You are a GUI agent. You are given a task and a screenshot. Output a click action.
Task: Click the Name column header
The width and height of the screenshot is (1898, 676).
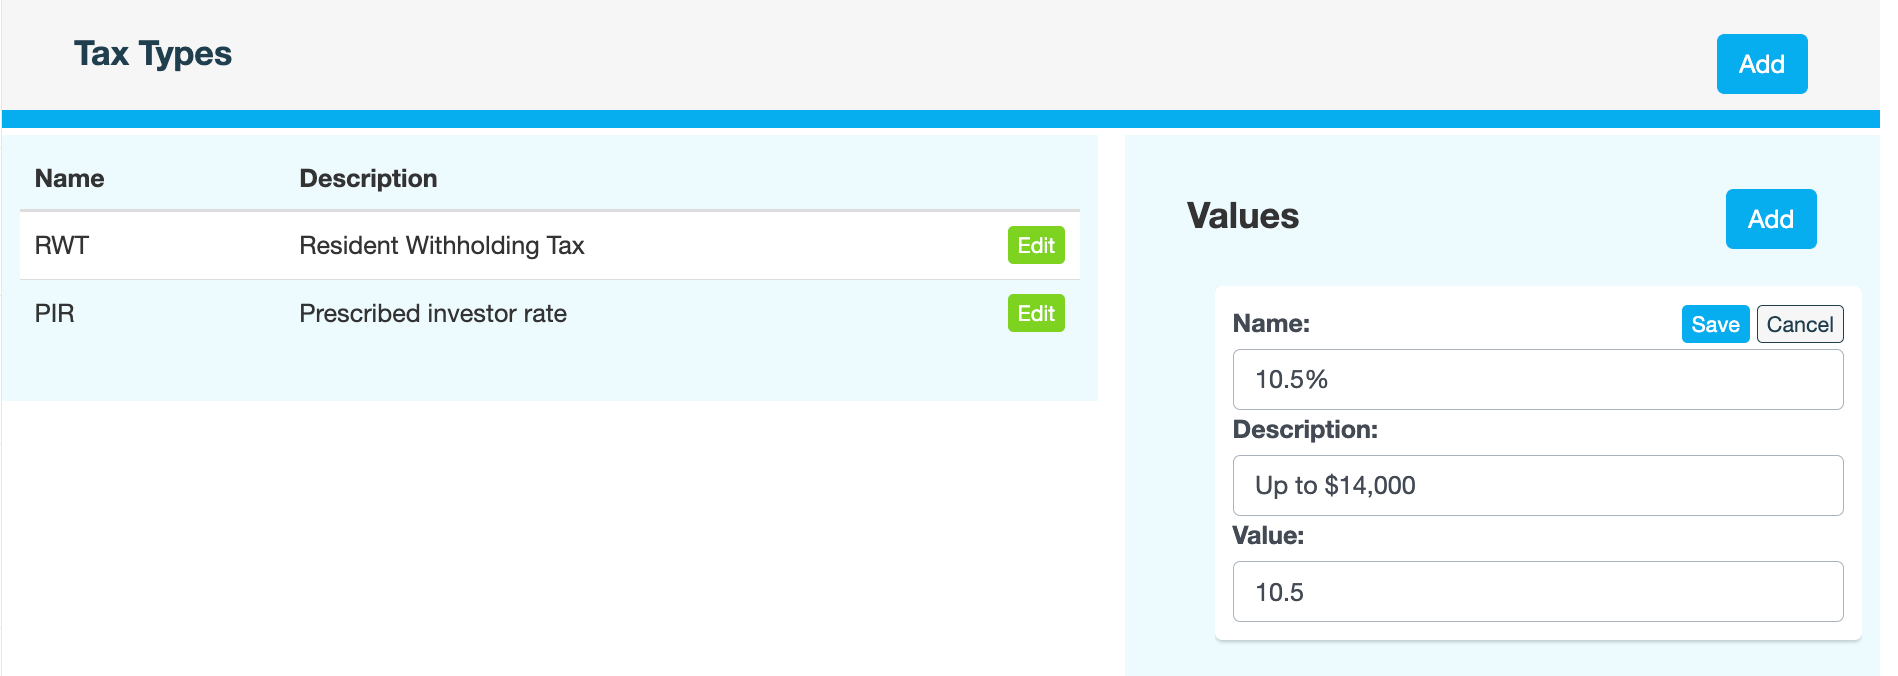click(70, 178)
